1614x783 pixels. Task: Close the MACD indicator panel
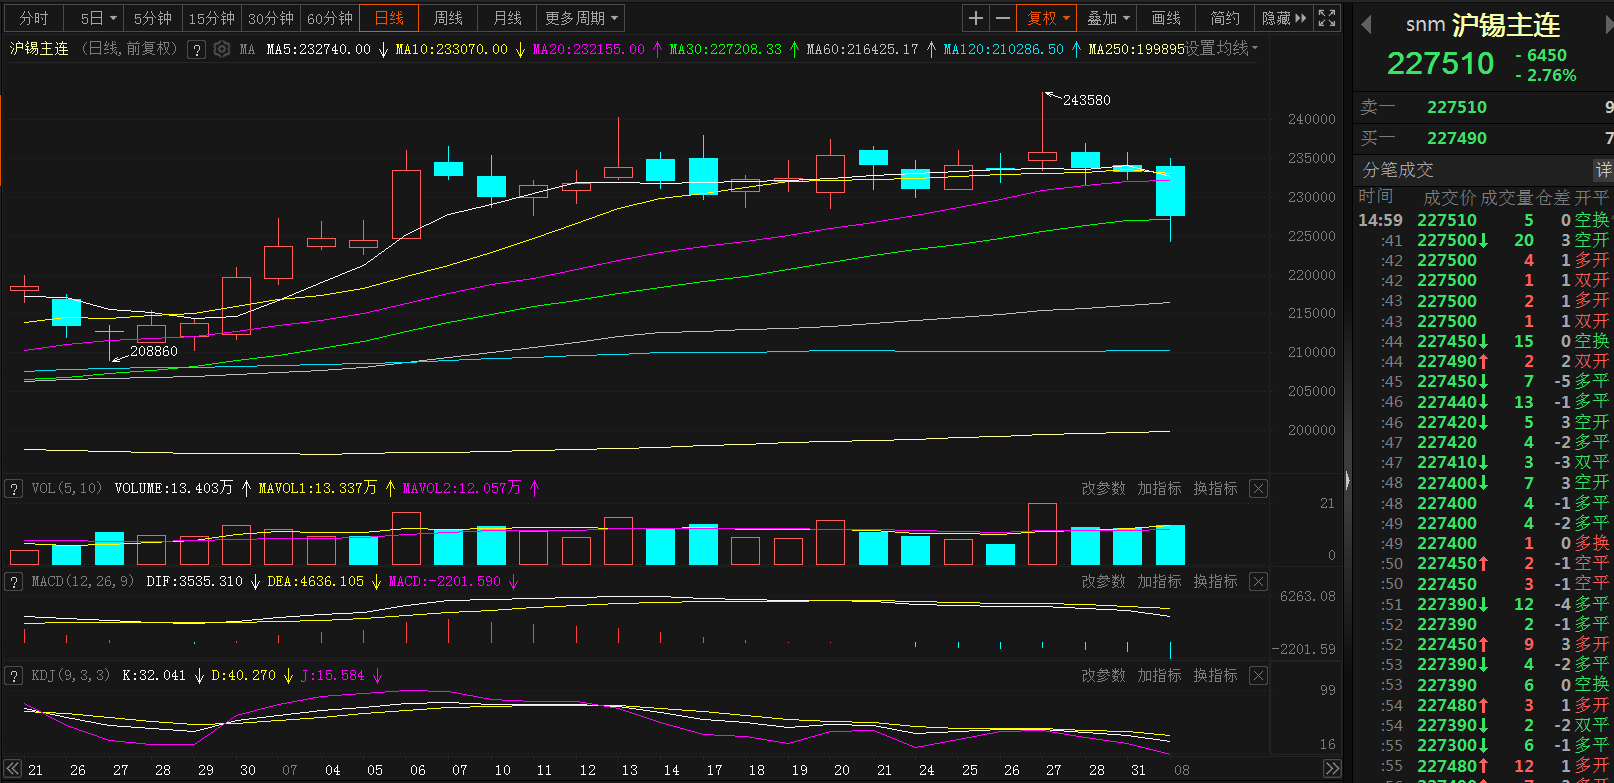tap(1259, 582)
